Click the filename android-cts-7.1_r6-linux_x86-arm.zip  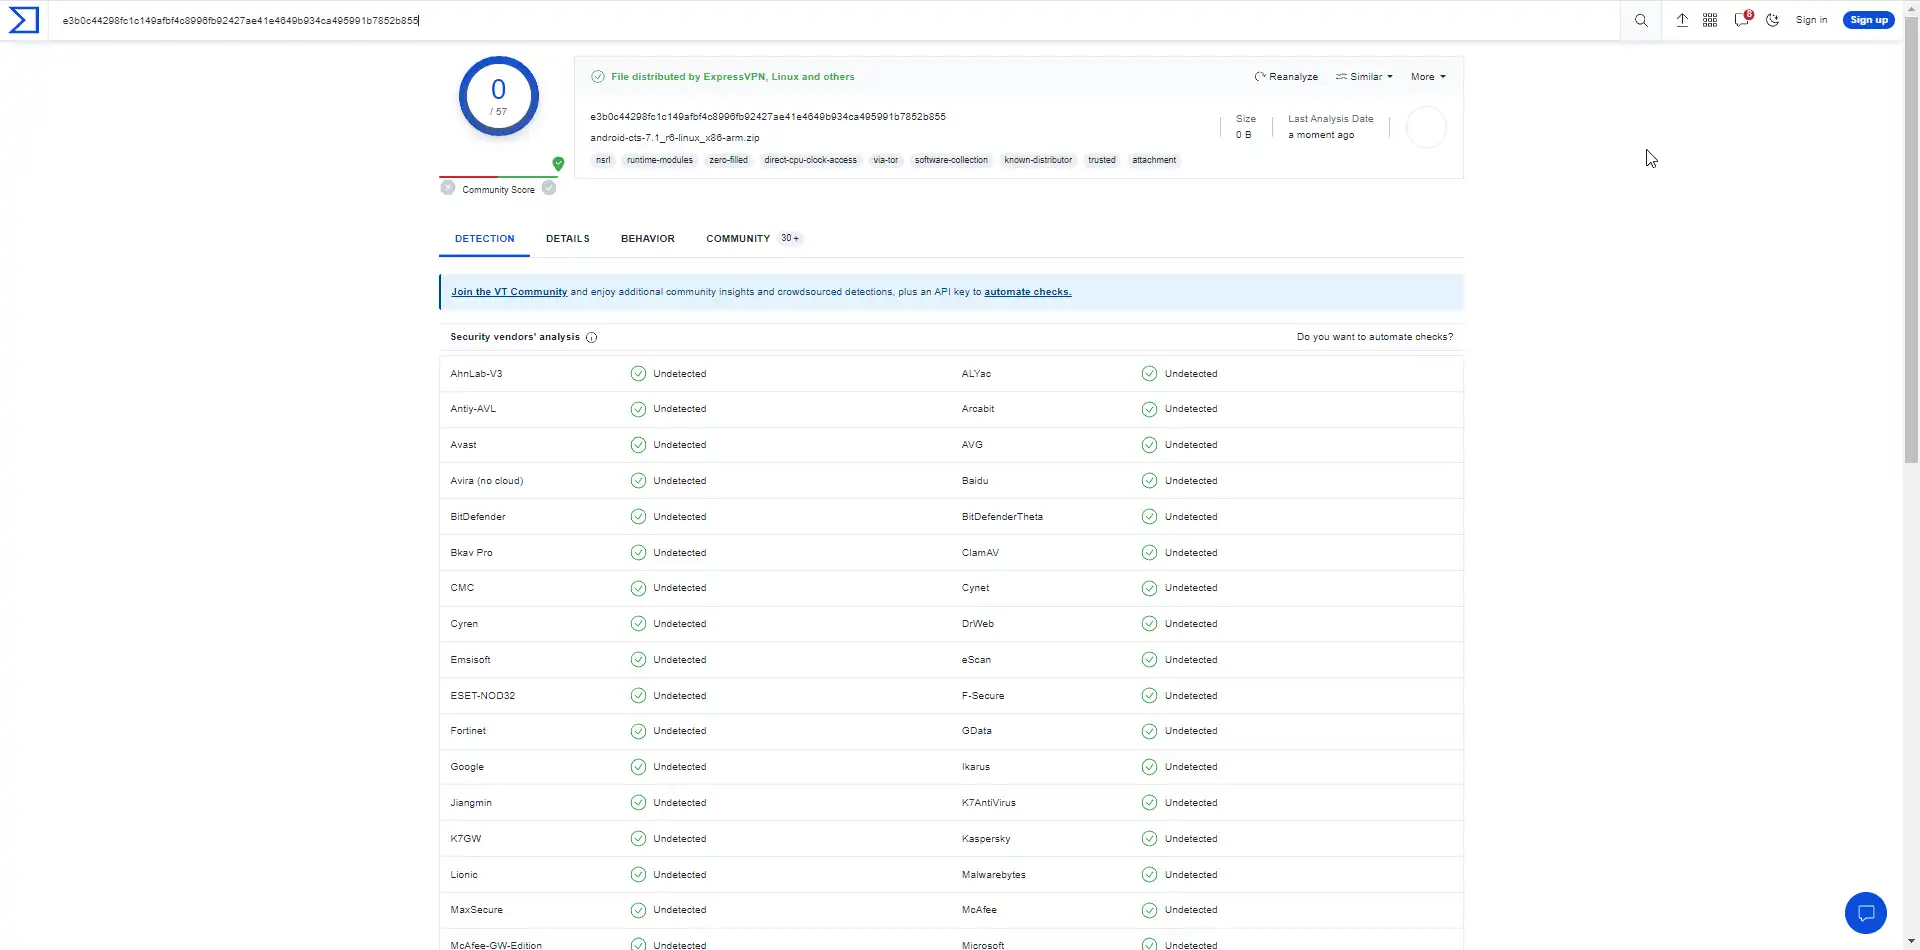pyautogui.click(x=675, y=138)
